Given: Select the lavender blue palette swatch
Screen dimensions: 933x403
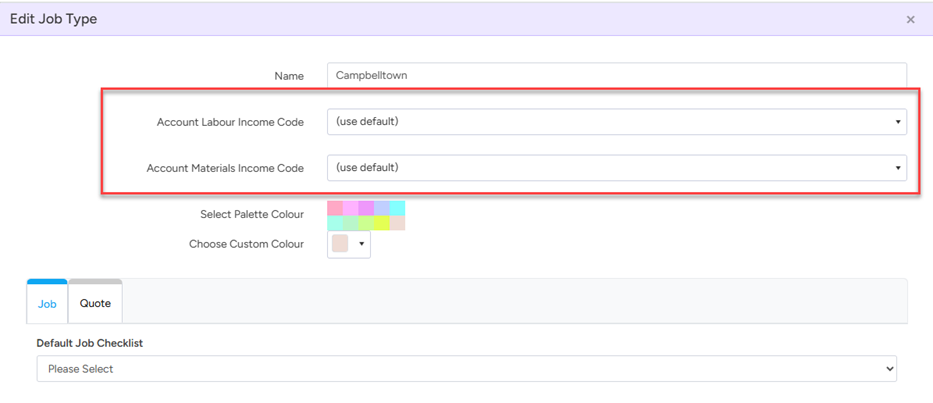Looking at the screenshot, I should (x=382, y=208).
